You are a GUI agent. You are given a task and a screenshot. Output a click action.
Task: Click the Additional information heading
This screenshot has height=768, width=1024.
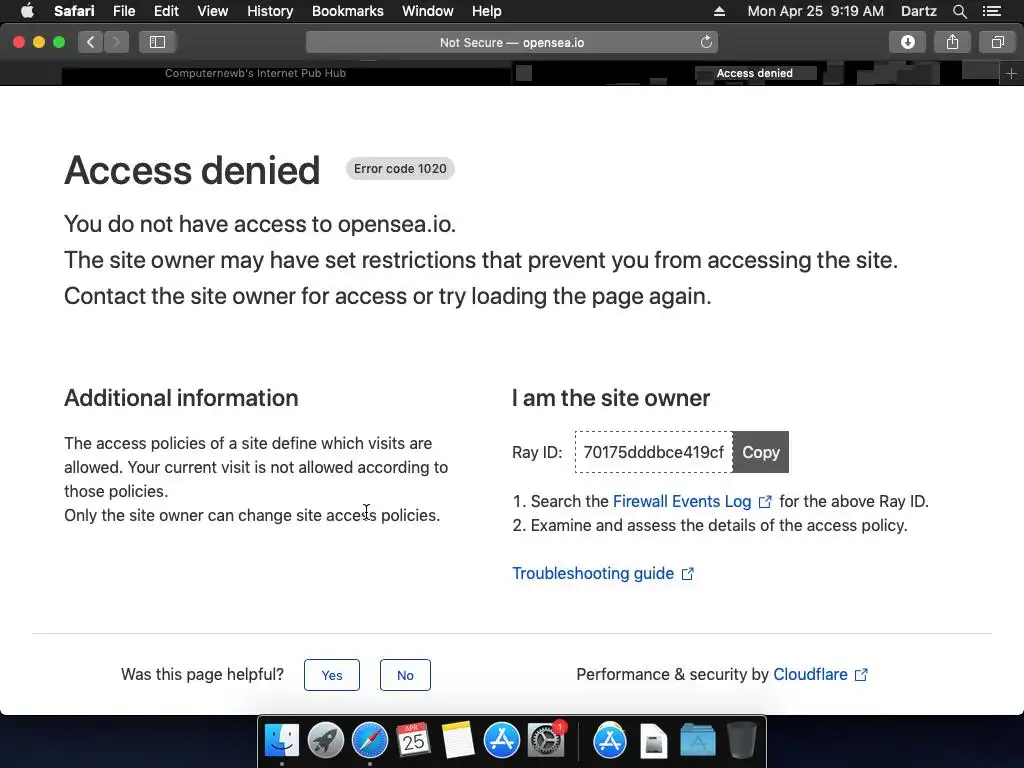pos(181,398)
